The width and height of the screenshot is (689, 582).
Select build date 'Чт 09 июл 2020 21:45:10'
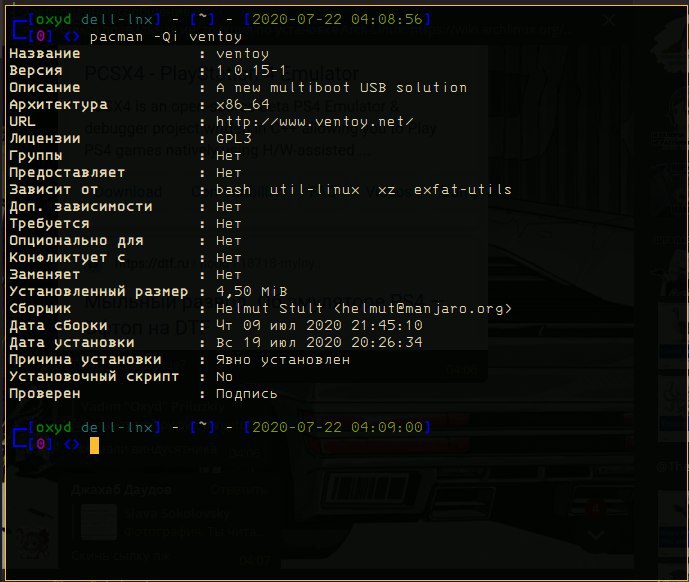[319, 325]
